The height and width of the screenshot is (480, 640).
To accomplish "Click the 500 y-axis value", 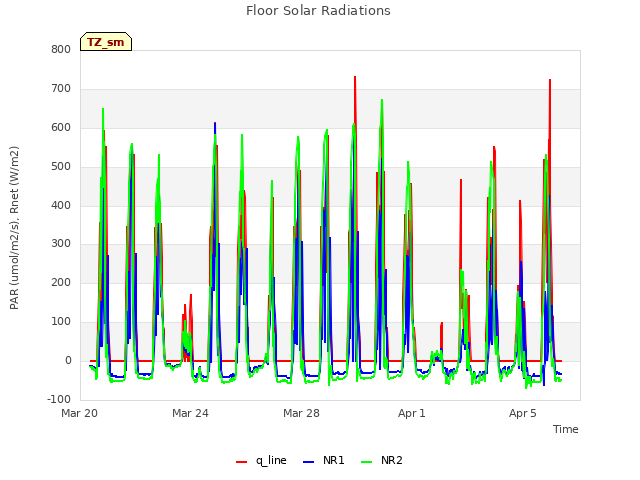I will pyautogui.click(x=61, y=167).
